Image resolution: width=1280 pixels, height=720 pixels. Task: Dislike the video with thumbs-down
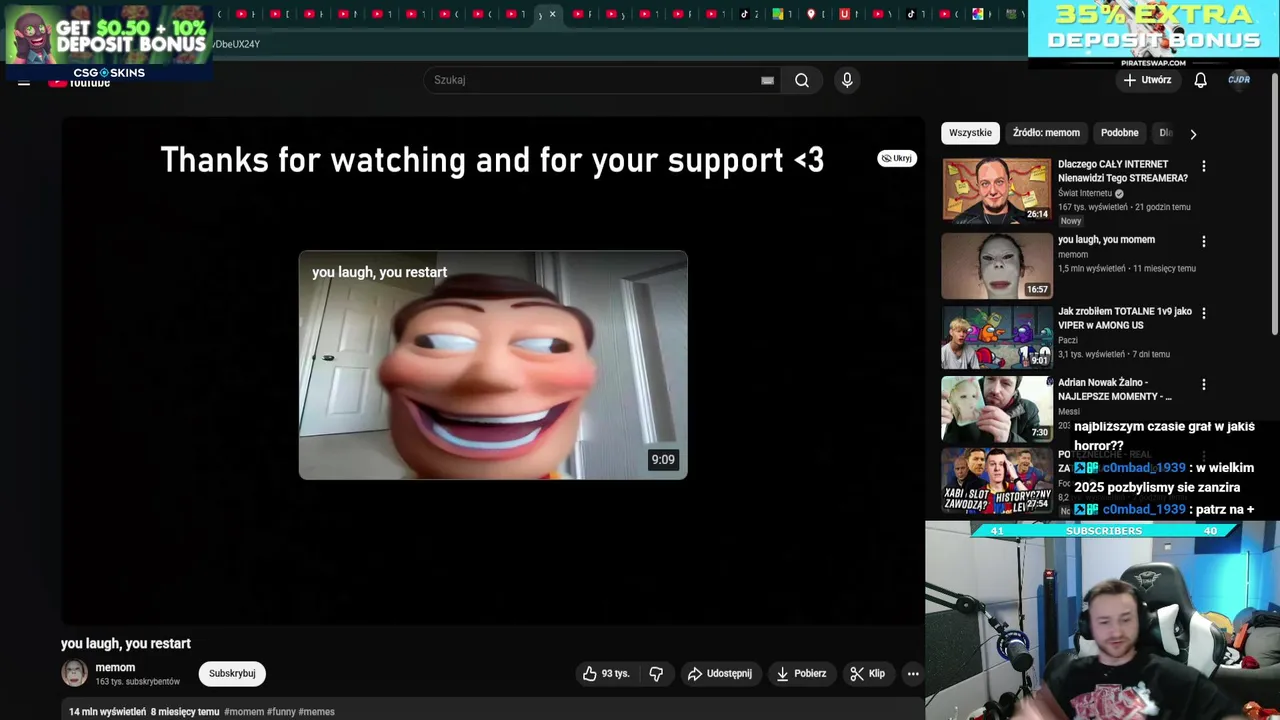656,674
